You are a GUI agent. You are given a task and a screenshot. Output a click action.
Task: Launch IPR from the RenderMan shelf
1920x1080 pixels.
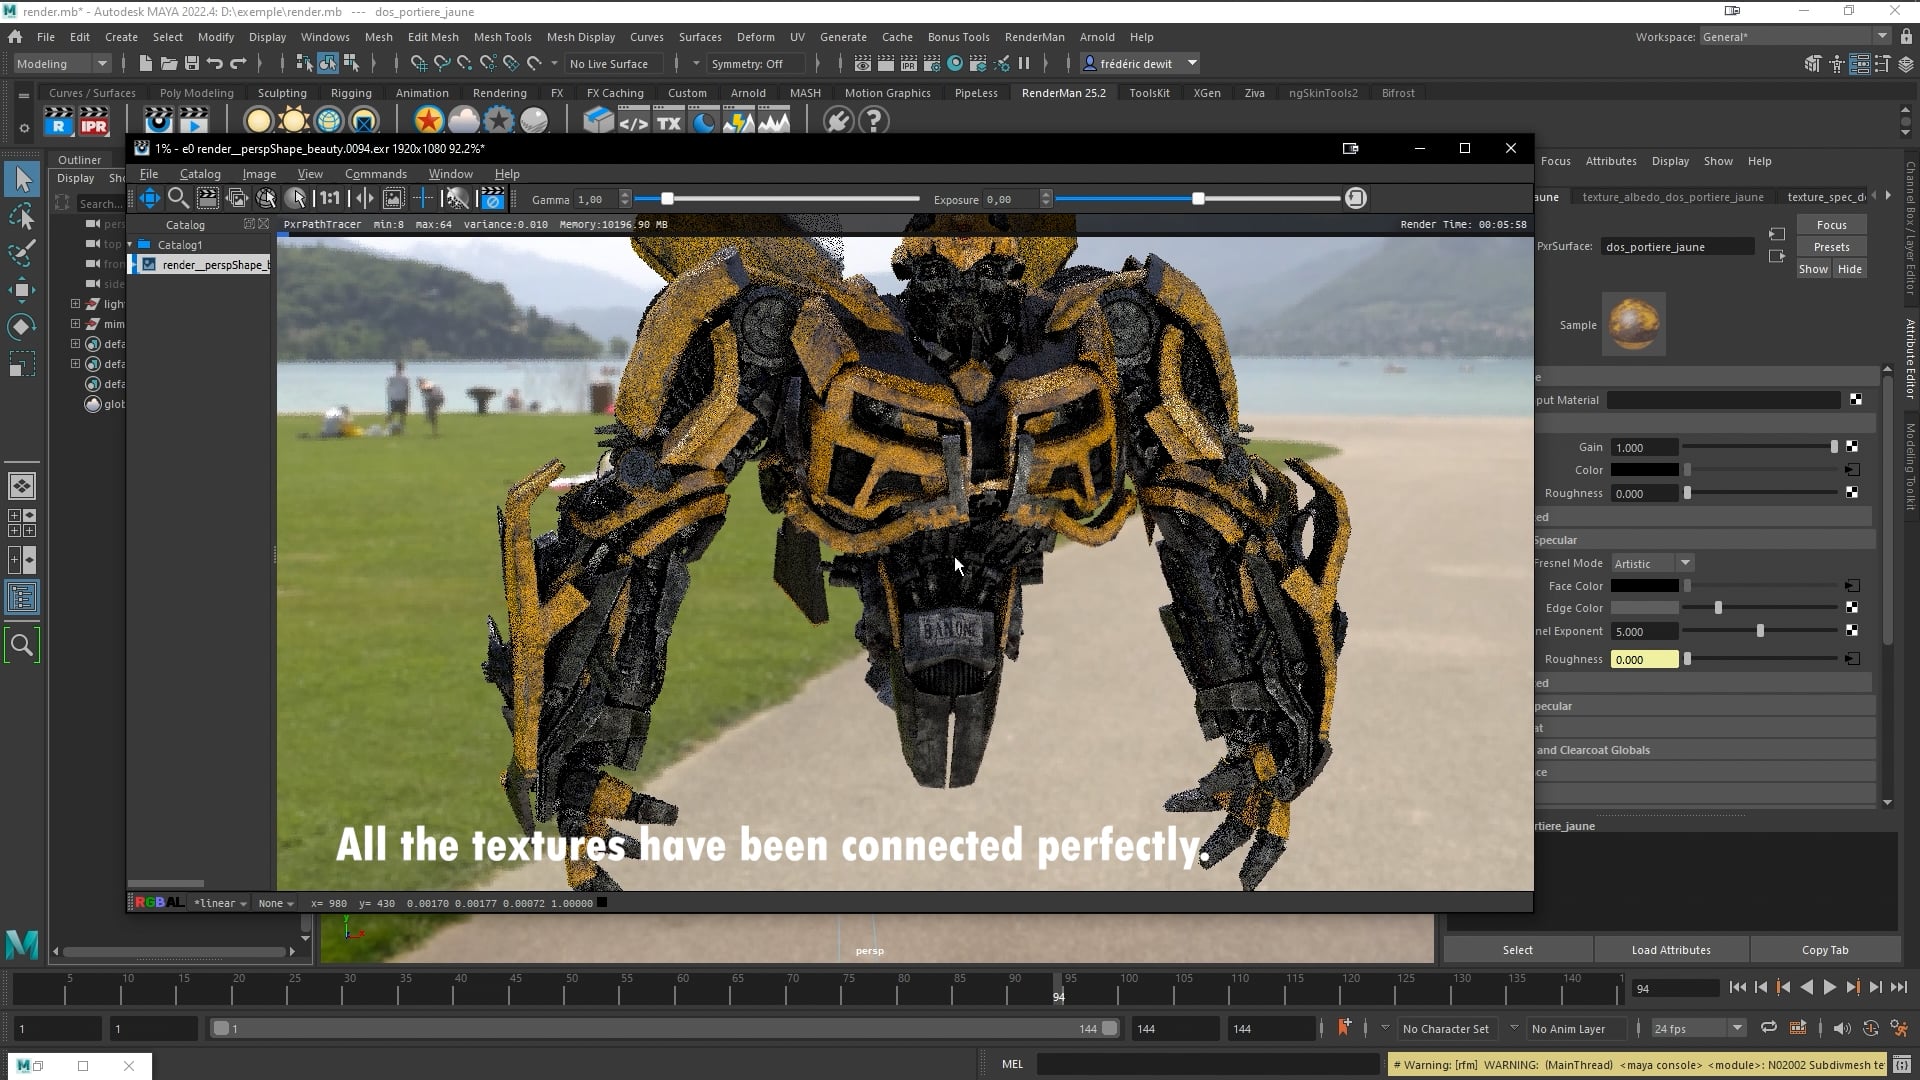pos(94,121)
